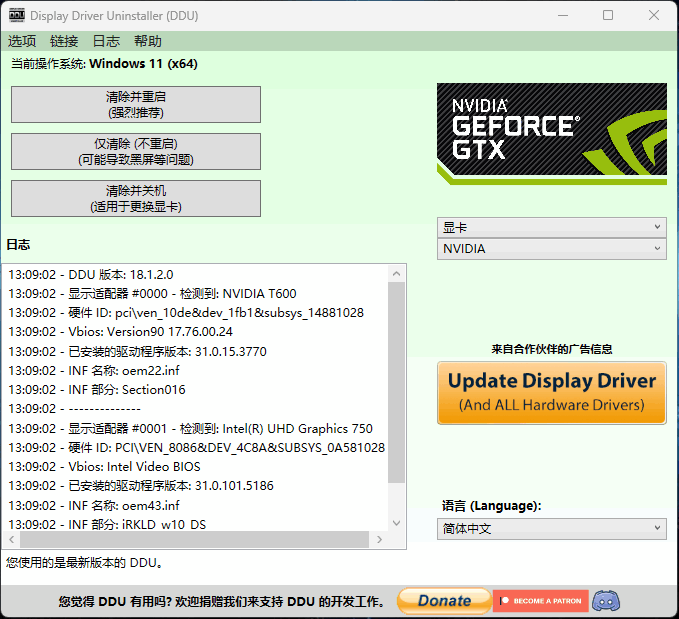The width and height of the screenshot is (679, 619).
Task: Open the 选项 menu
Action: pos(22,41)
